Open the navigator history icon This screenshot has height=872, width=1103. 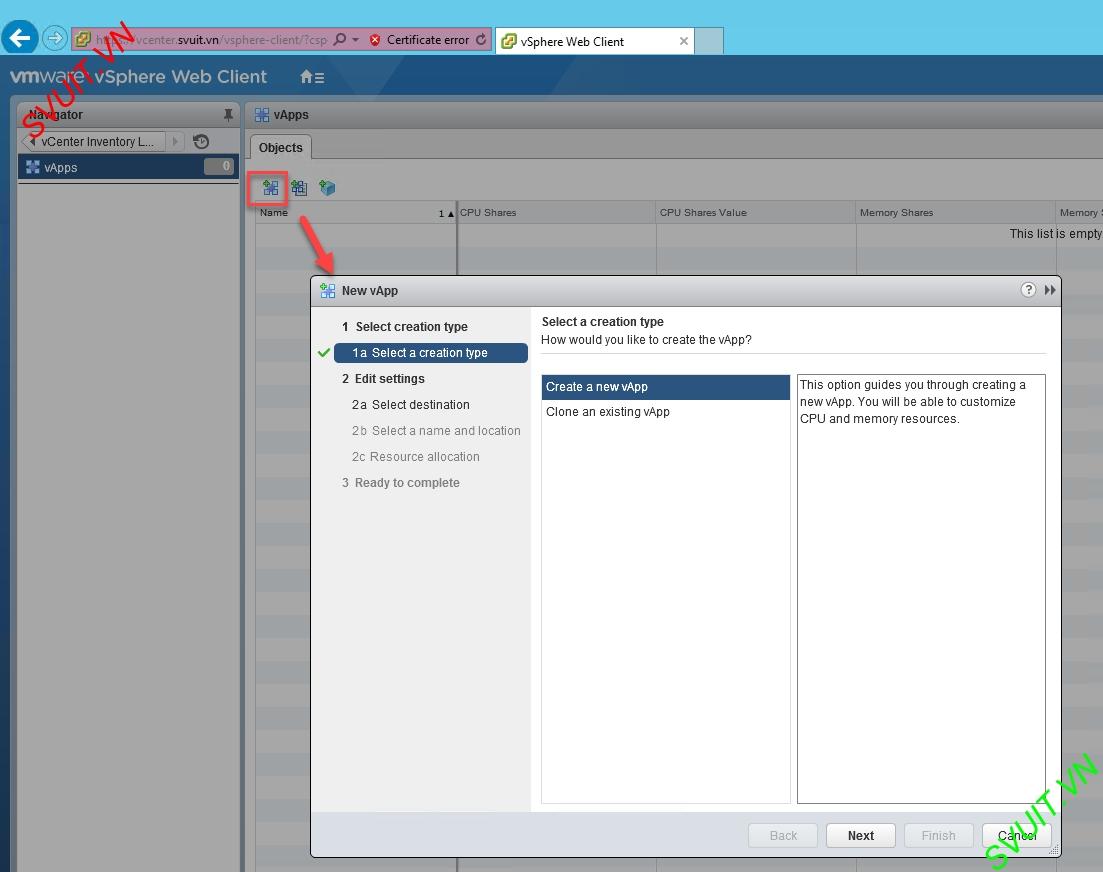(x=200, y=141)
